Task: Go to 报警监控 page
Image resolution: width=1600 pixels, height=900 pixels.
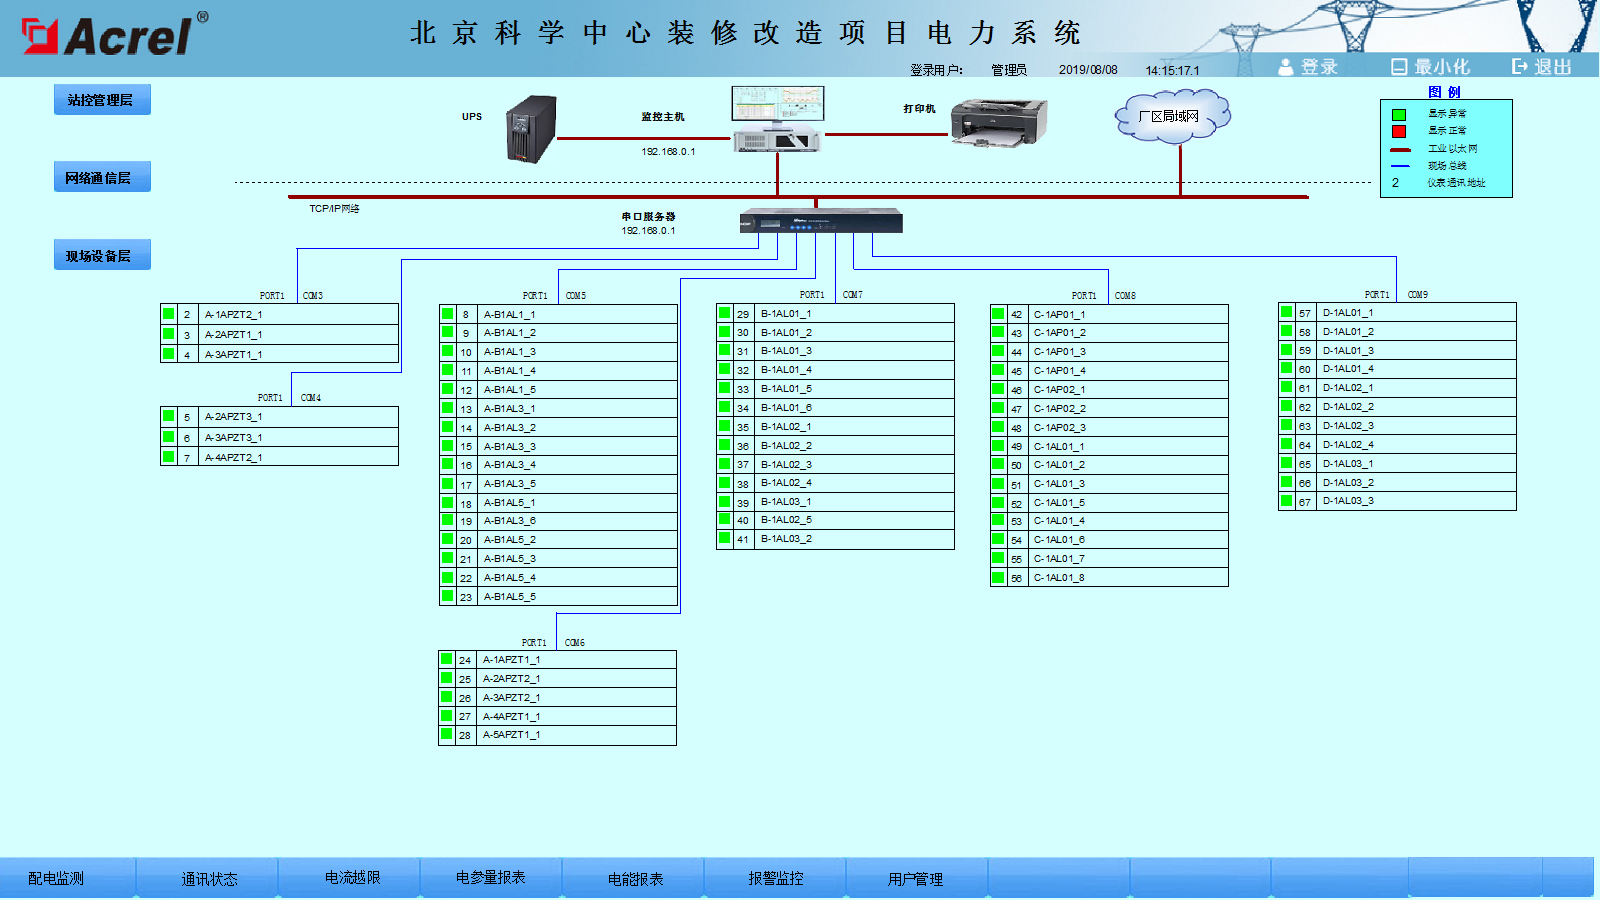Action: point(776,878)
